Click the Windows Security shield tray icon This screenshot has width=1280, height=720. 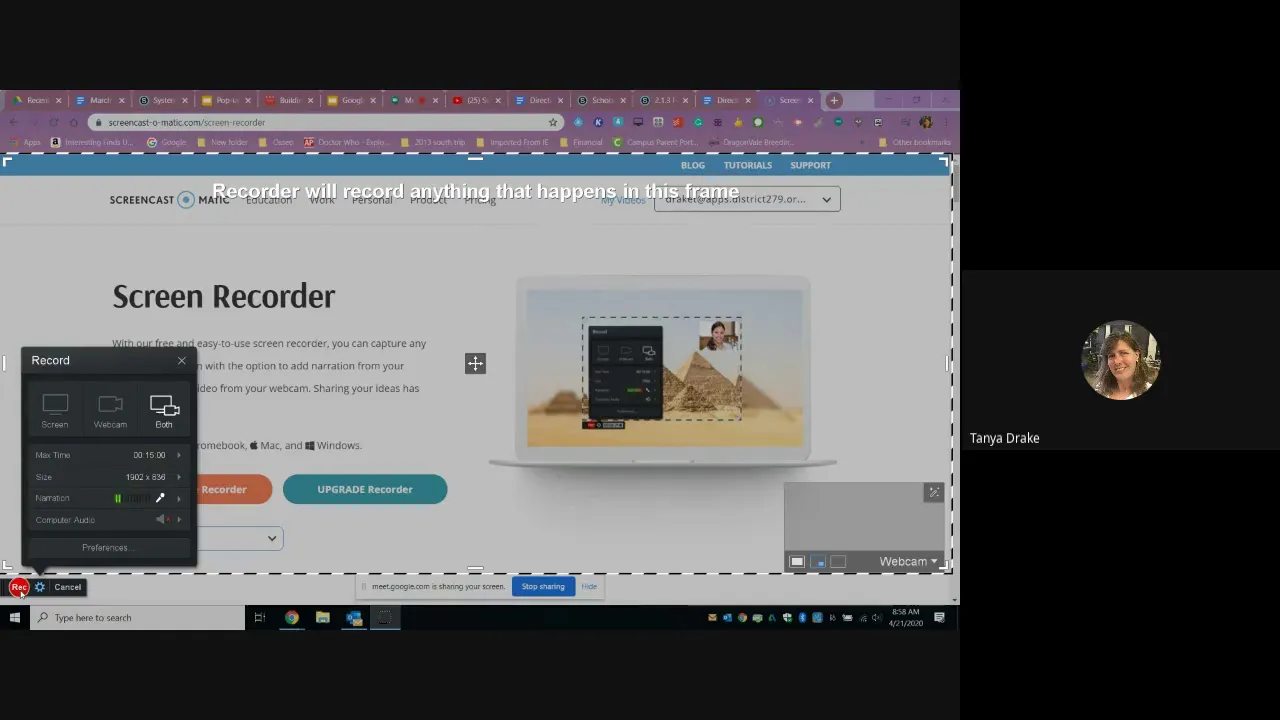(787, 618)
